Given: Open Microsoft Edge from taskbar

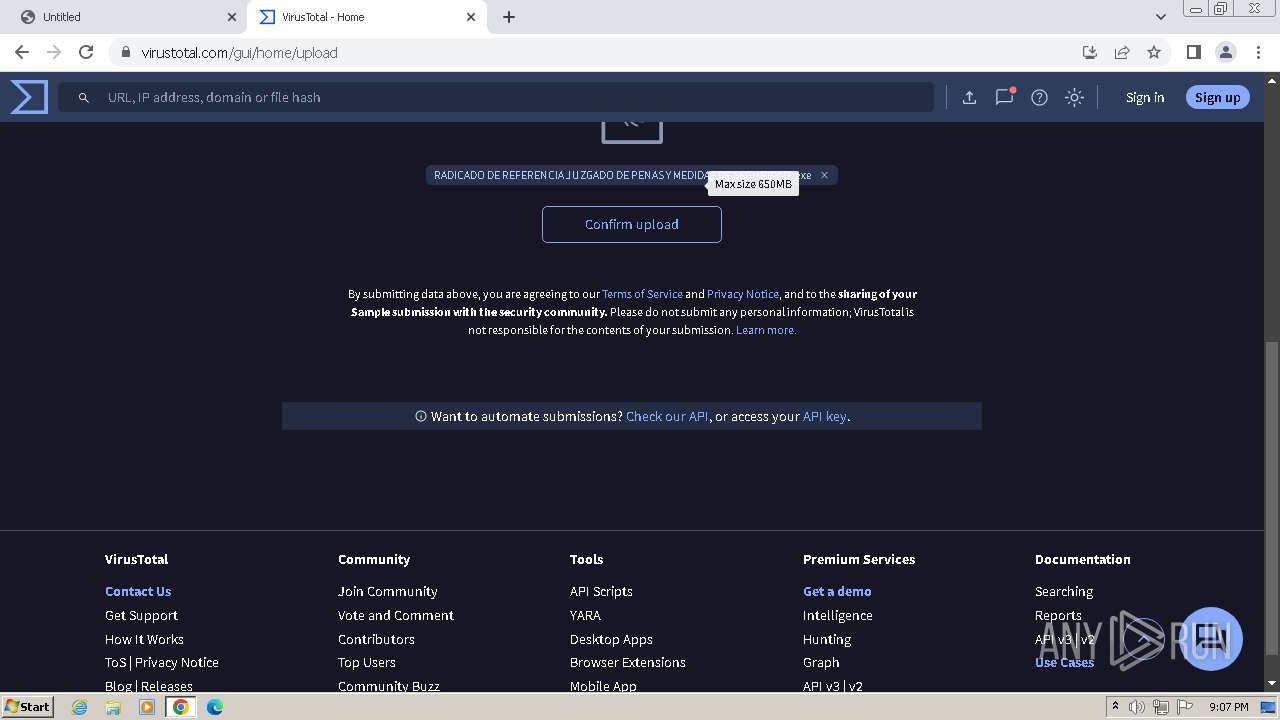Looking at the screenshot, I should point(215,707).
